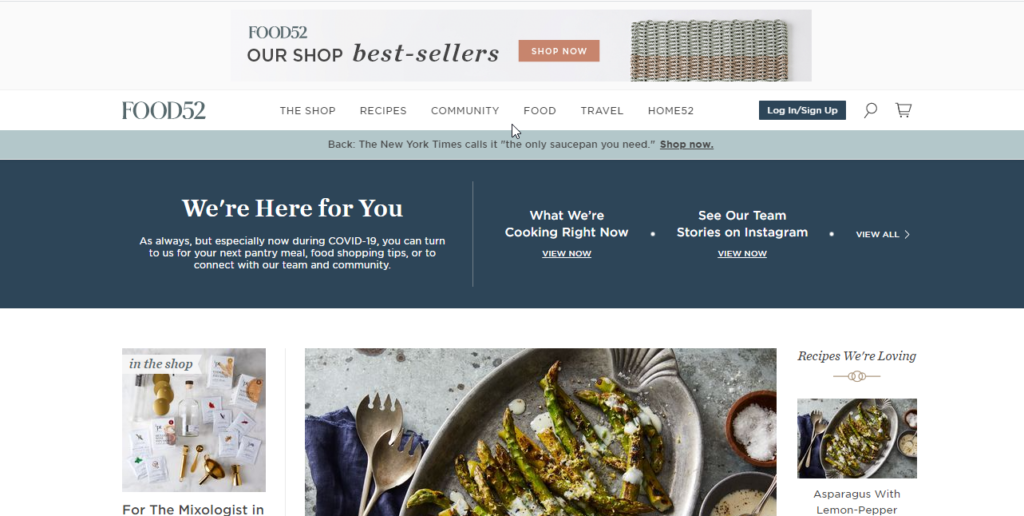Image resolution: width=1024 pixels, height=516 pixels.
Task: Click SHOP NOW in the banner ad
Action: (x=559, y=51)
